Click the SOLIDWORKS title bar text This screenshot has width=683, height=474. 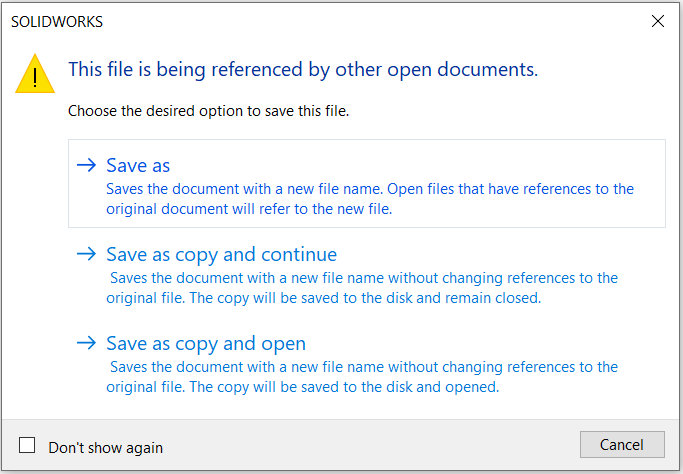57,21
